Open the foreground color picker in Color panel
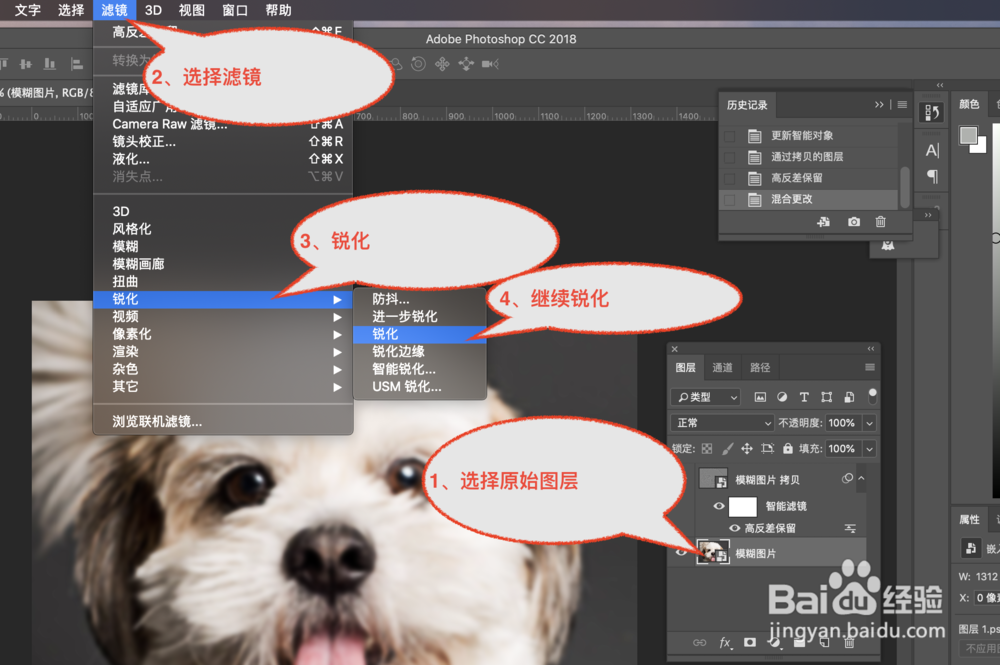 click(968, 134)
